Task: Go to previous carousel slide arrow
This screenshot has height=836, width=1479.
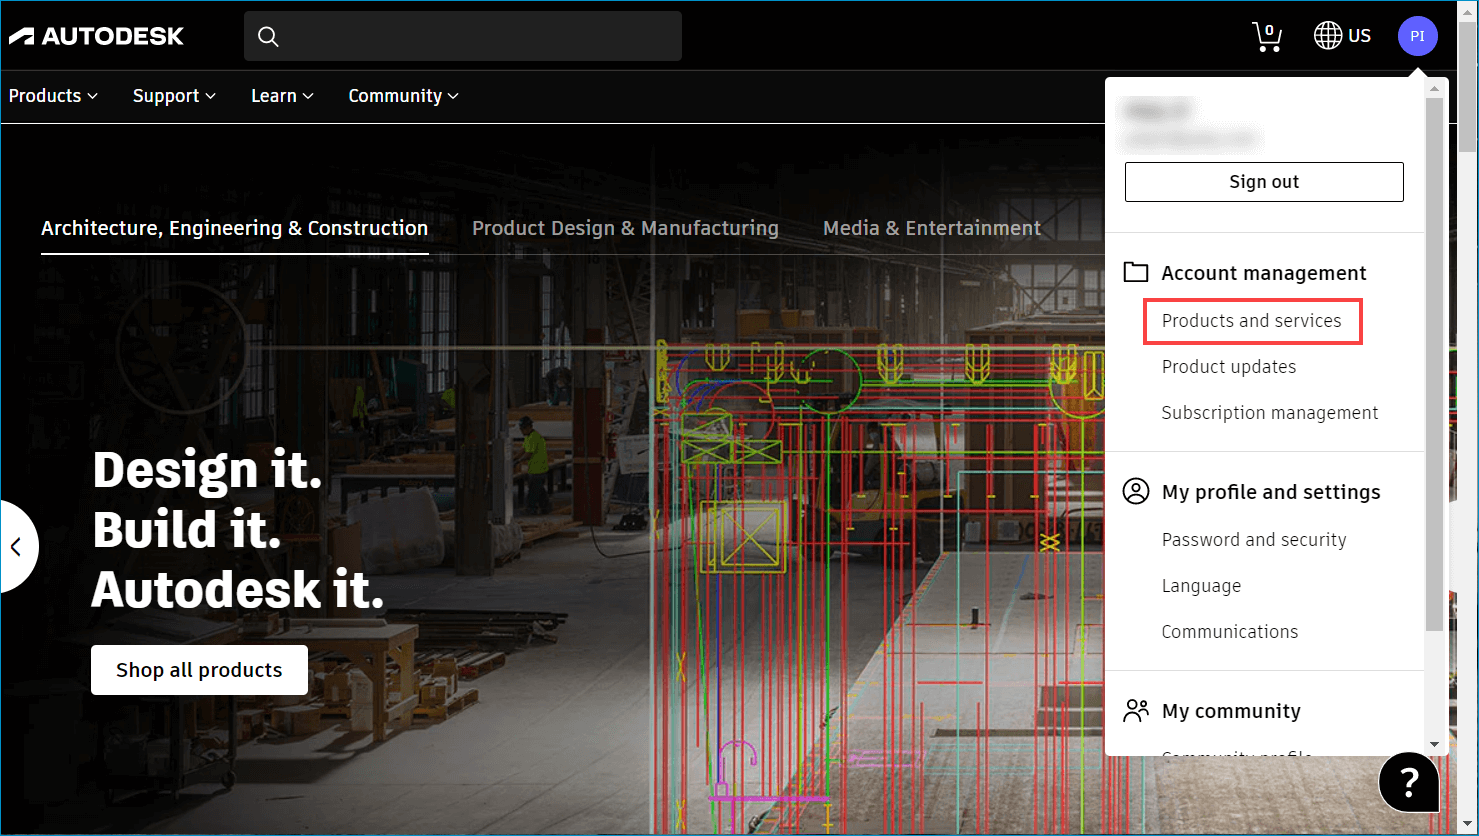Action: (16, 546)
